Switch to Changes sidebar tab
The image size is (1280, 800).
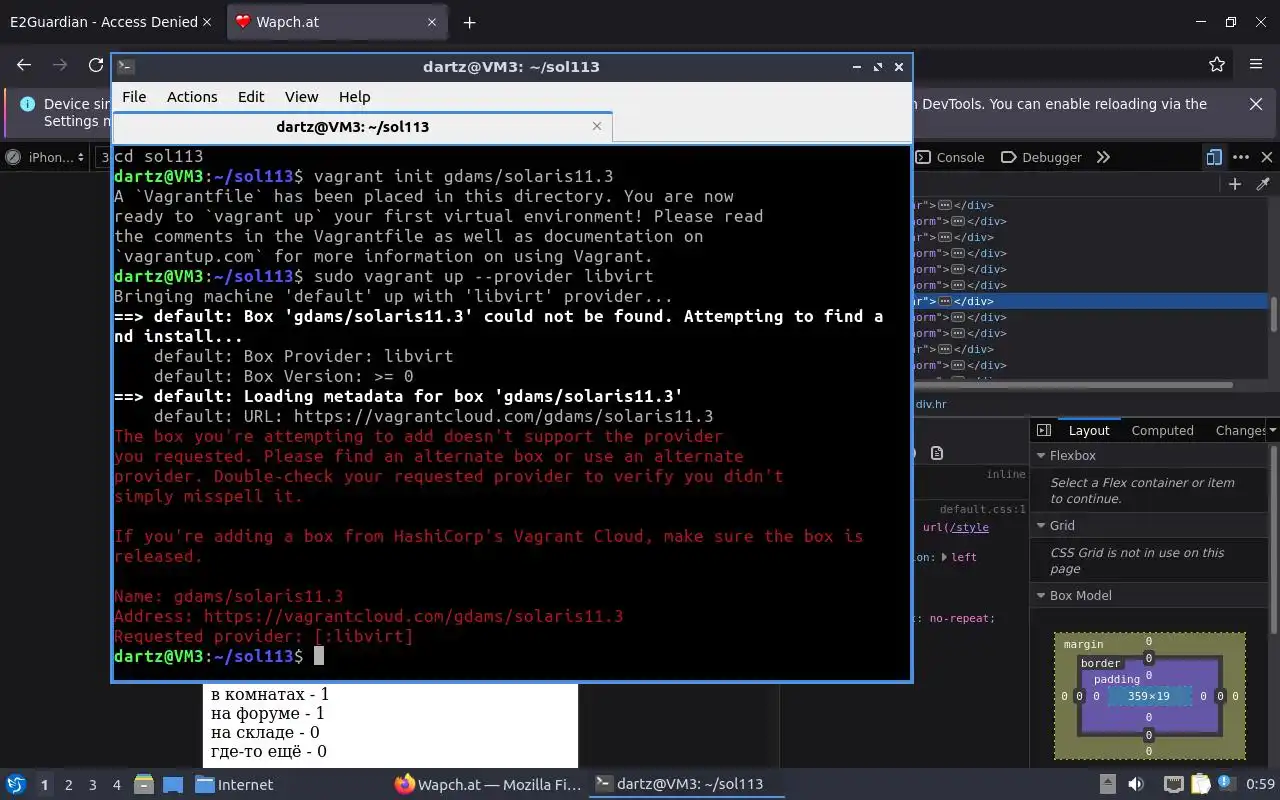pyautogui.click(x=1240, y=430)
